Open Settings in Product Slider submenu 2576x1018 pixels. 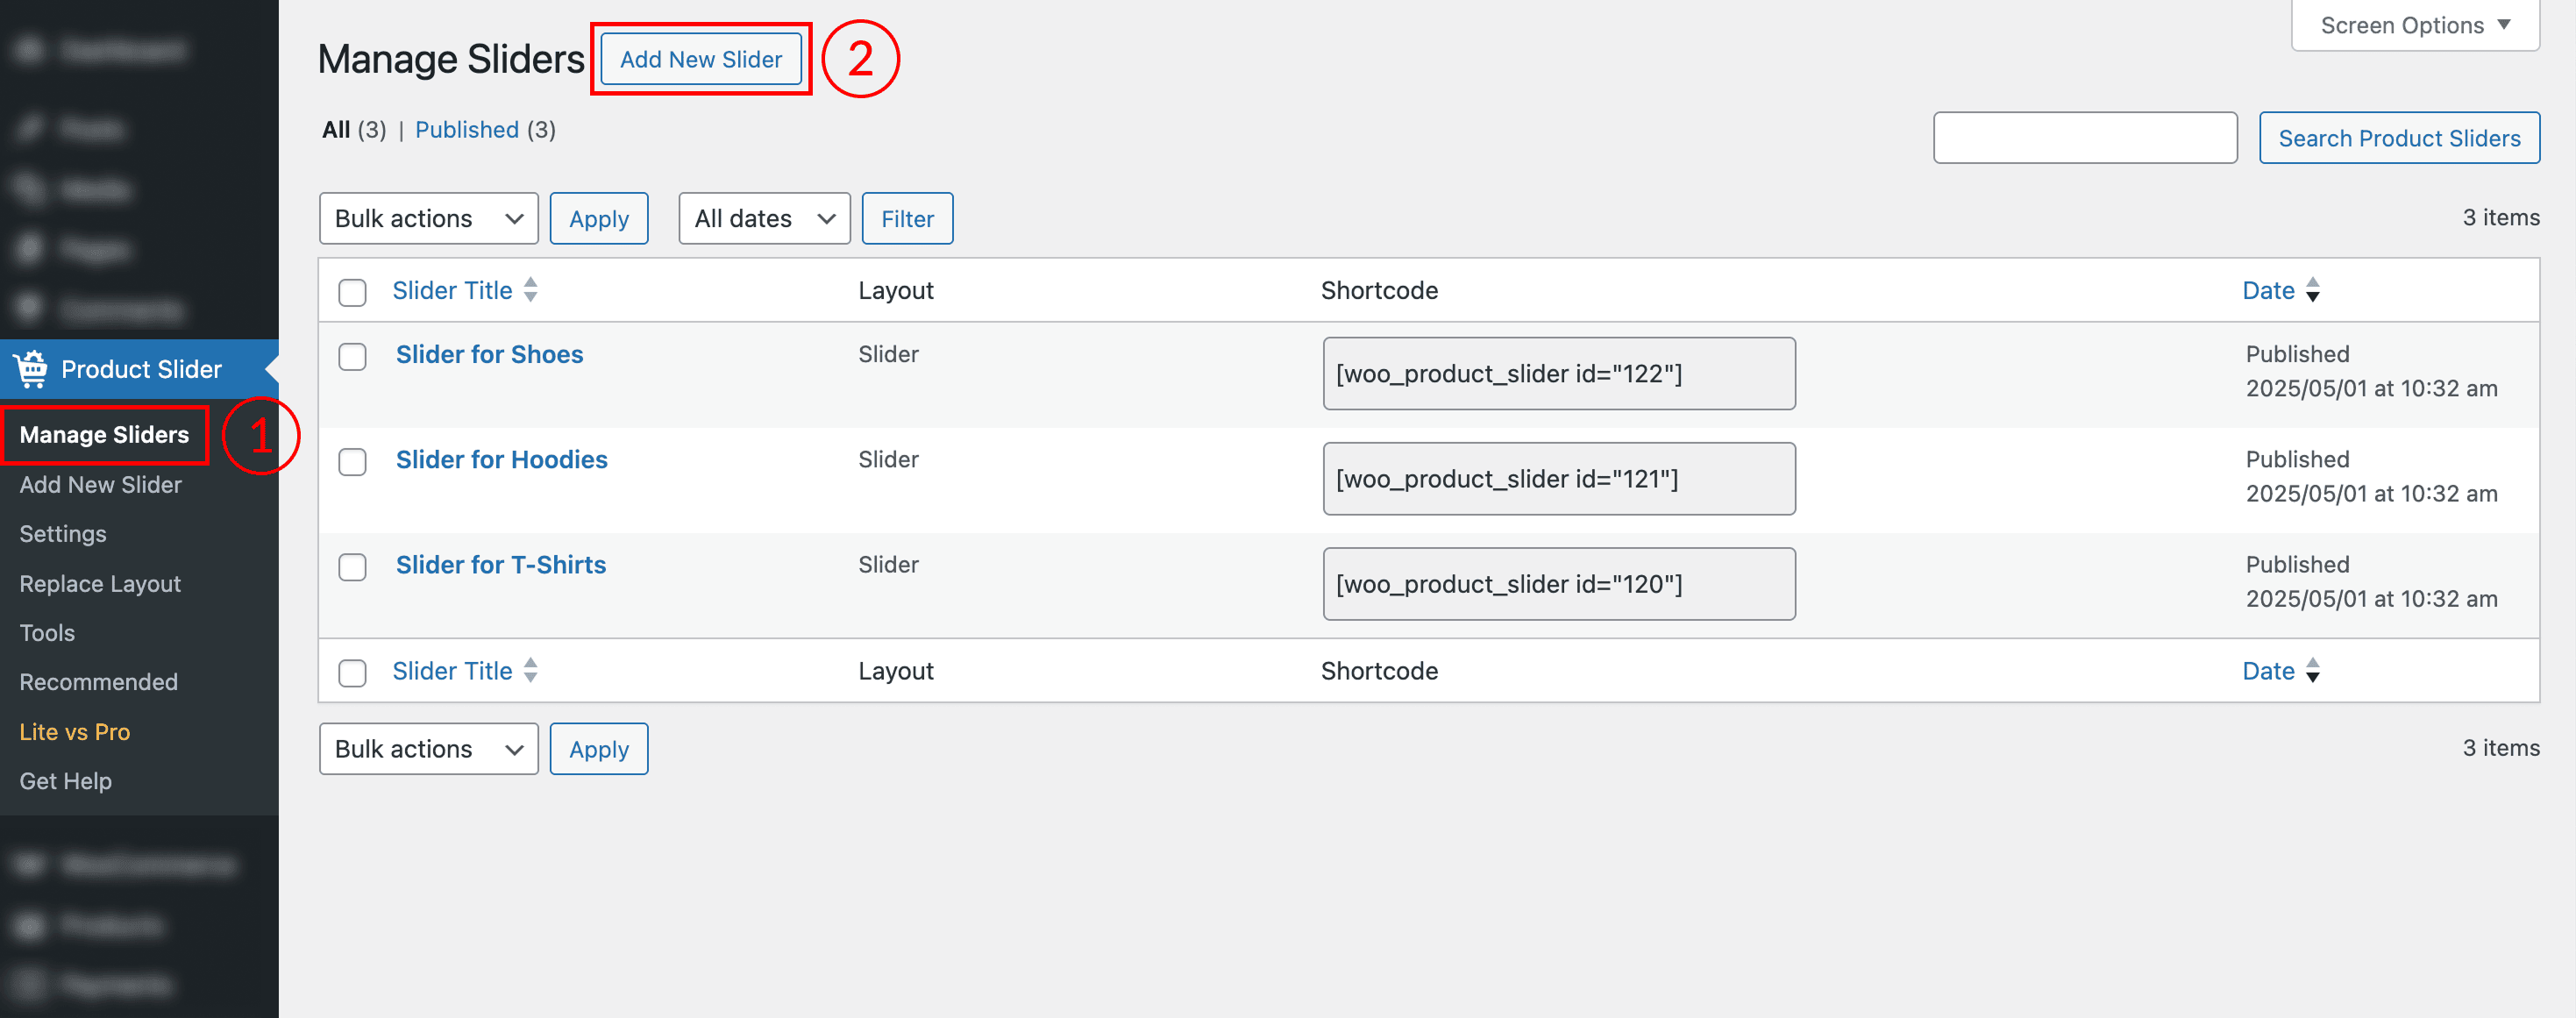tap(63, 534)
